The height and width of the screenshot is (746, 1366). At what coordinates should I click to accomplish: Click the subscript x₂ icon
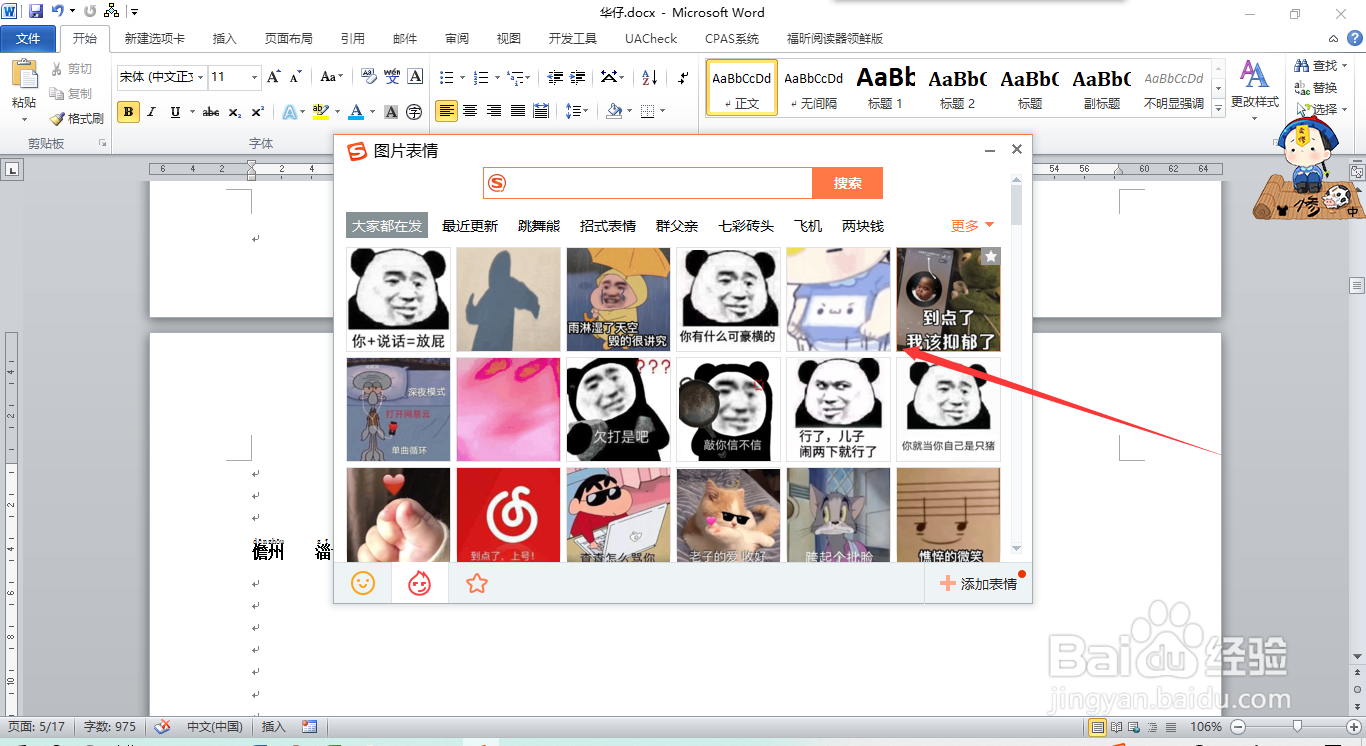tap(234, 112)
